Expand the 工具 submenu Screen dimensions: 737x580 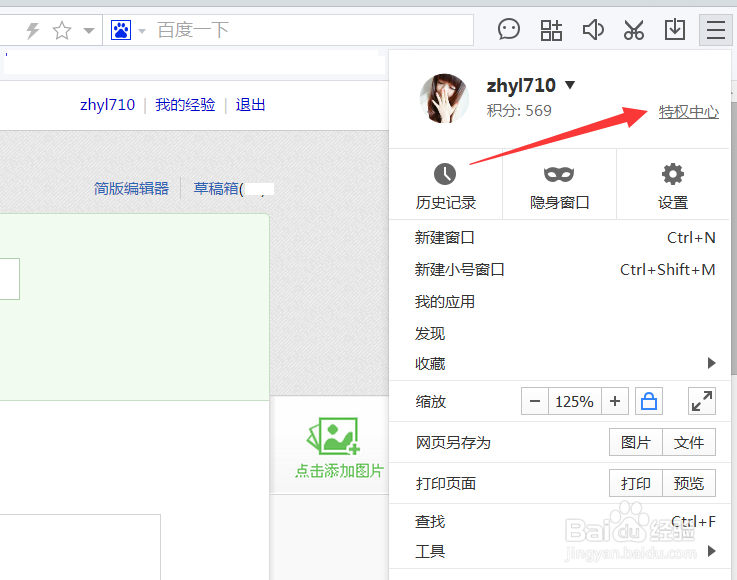560,551
